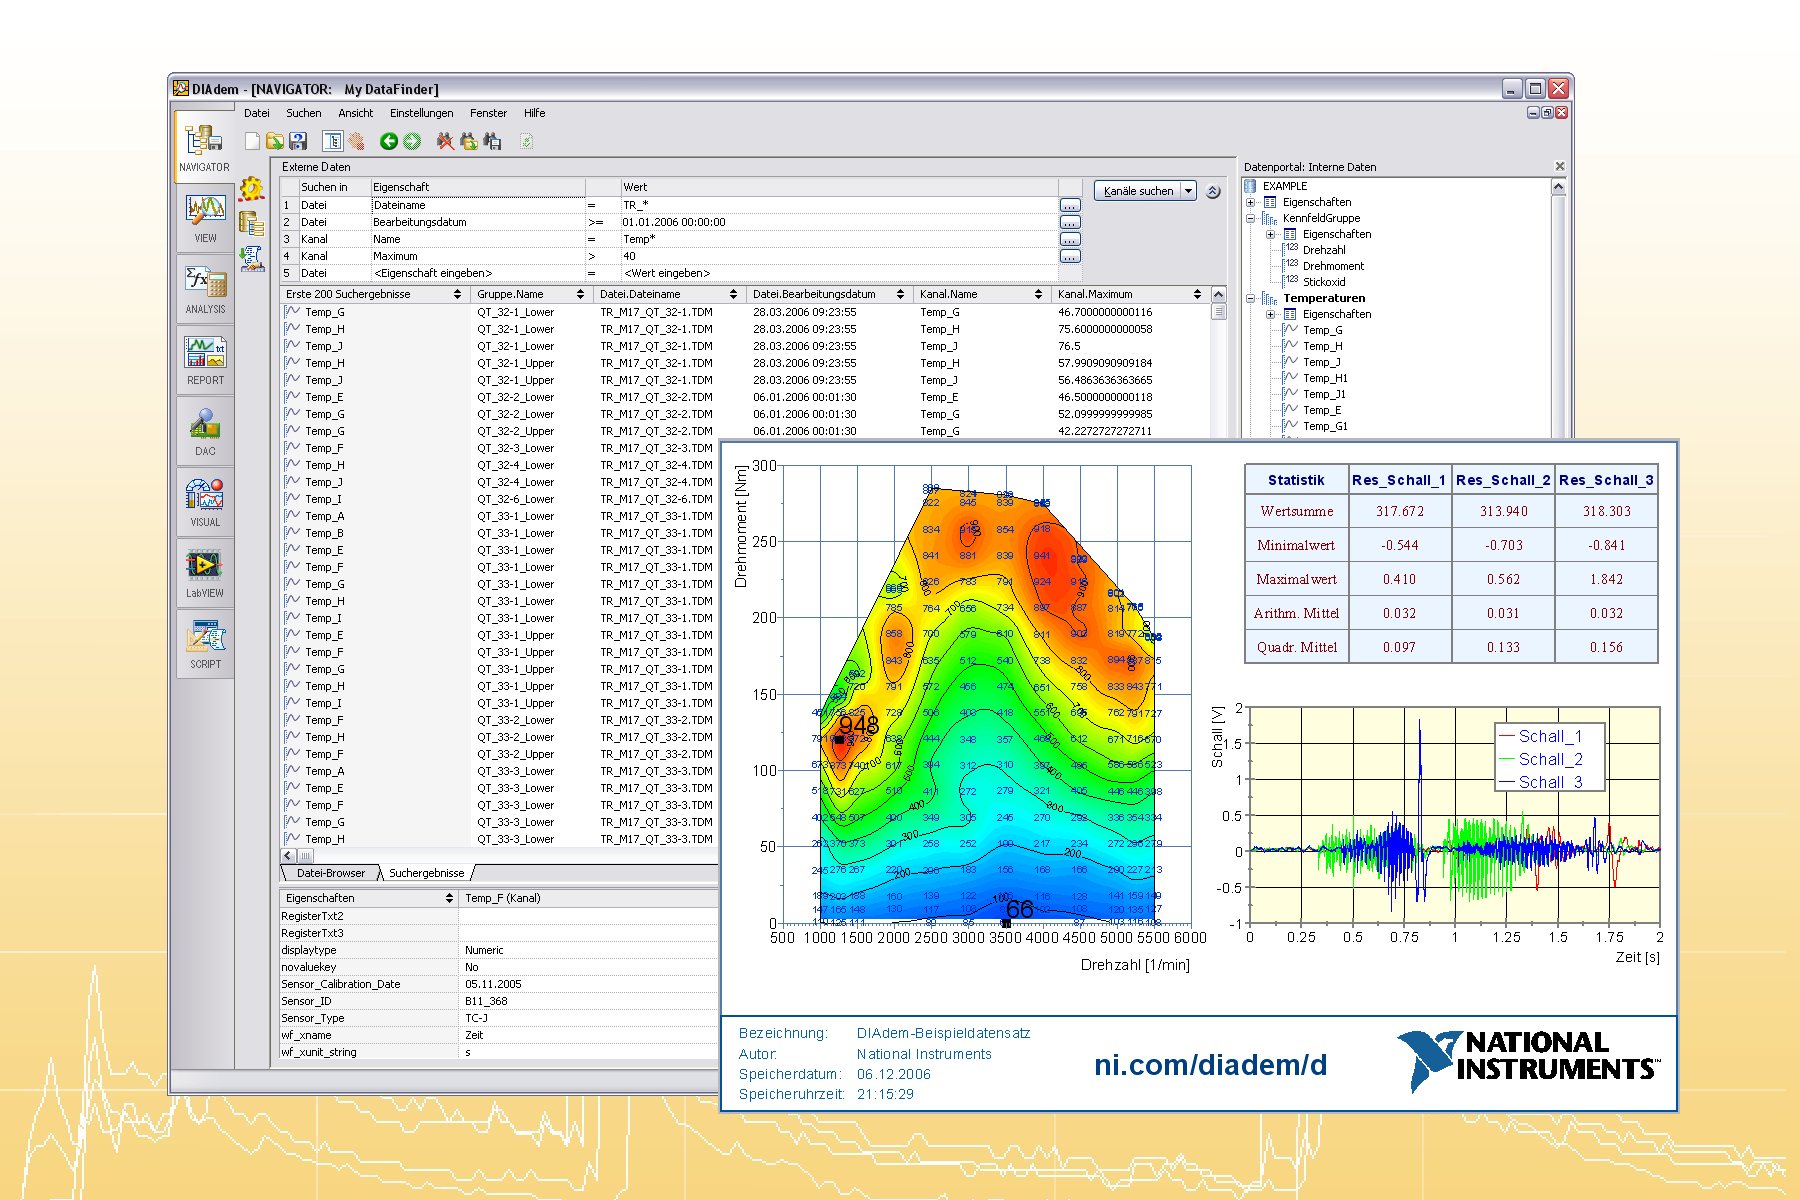Click the Kanäle suchen button
Image resolution: width=1800 pixels, height=1200 pixels.
pyautogui.click(x=1138, y=191)
